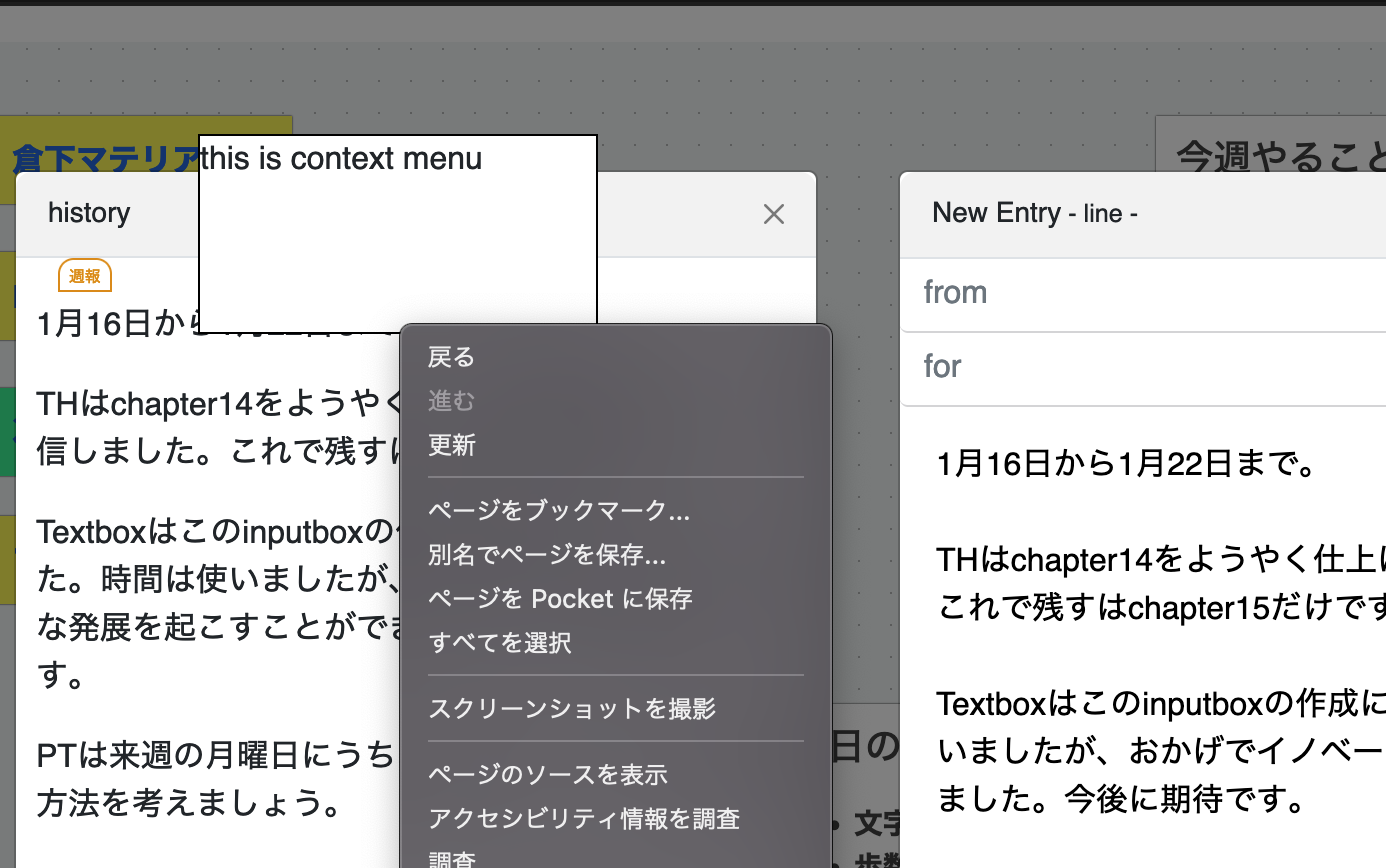The width and height of the screenshot is (1386, 868).
Task: Click the "New Entry - line -" panel title
Action: point(1035,212)
